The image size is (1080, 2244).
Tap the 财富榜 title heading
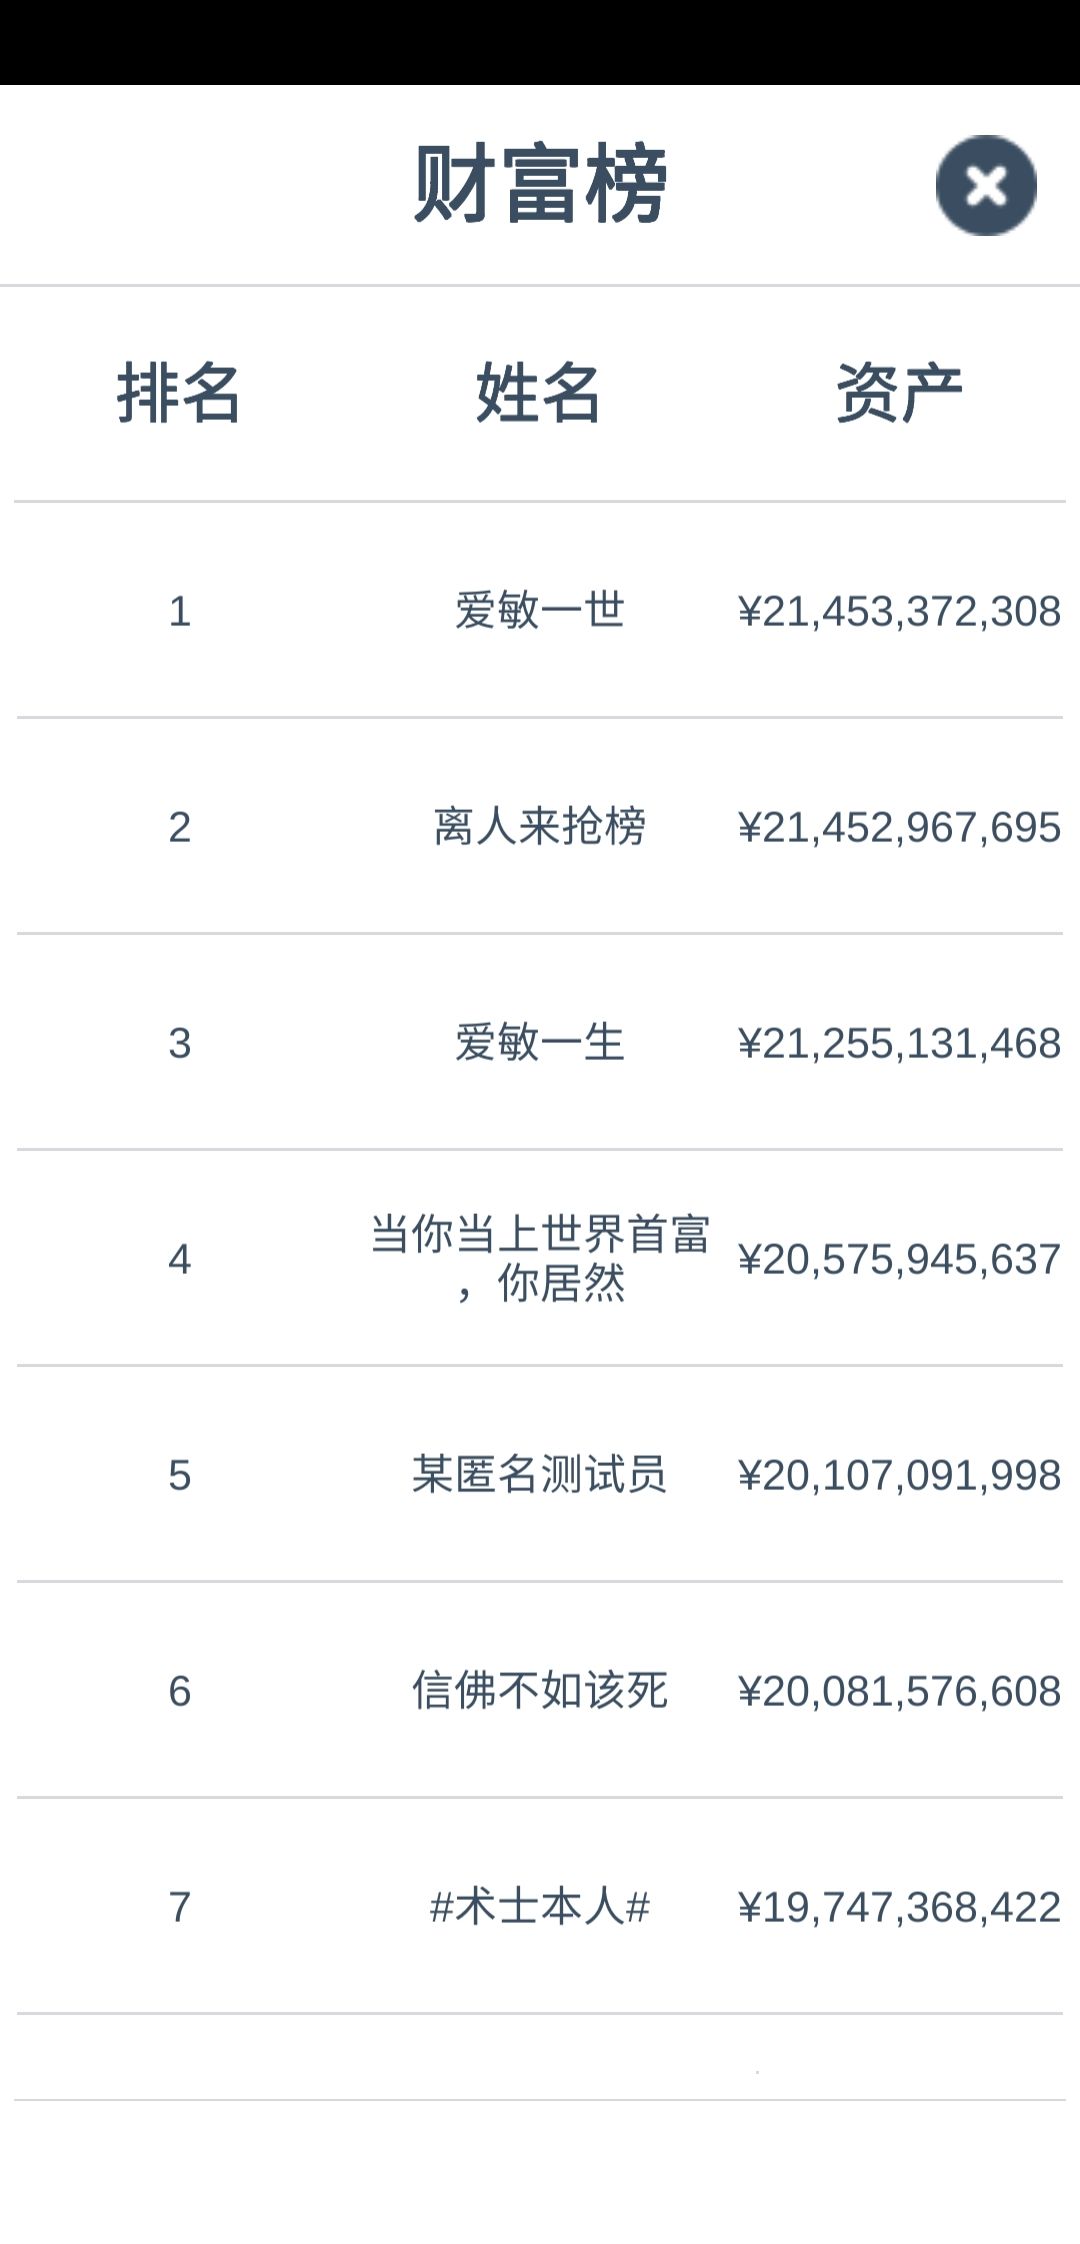(x=540, y=184)
